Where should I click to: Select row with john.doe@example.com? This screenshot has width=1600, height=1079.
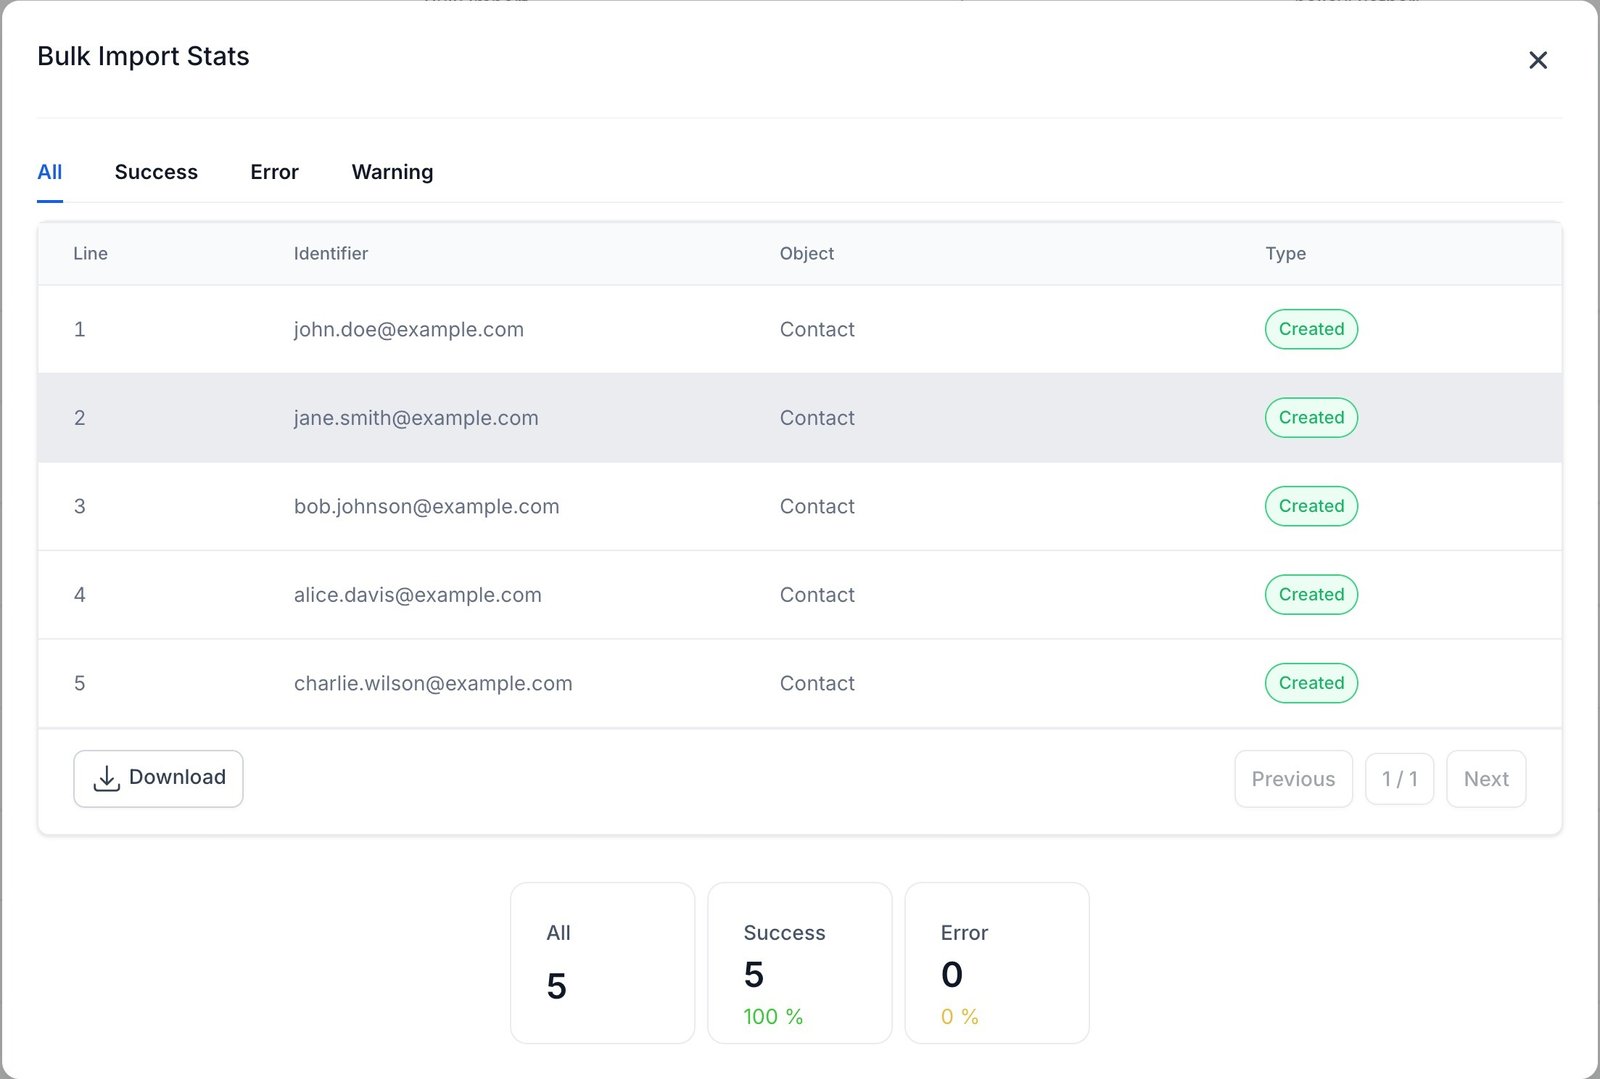tap(408, 329)
